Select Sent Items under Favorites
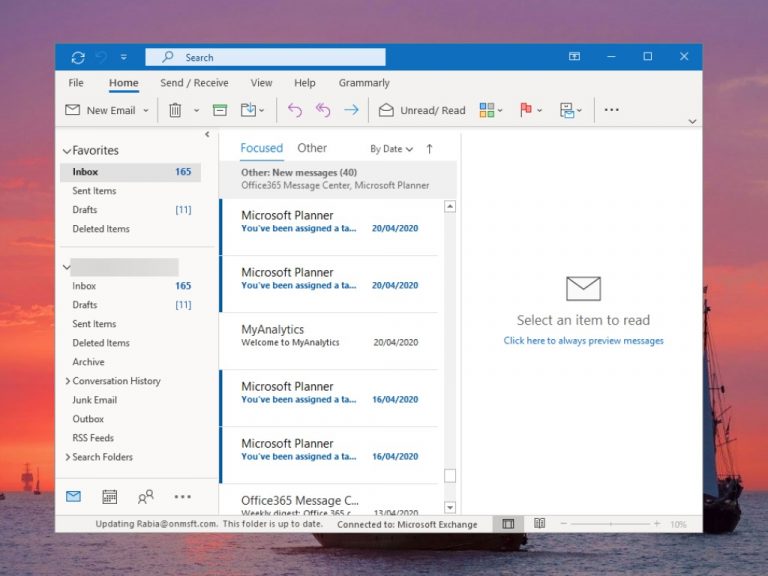The height and width of the screenshot is (576, 768). (94, 191)
